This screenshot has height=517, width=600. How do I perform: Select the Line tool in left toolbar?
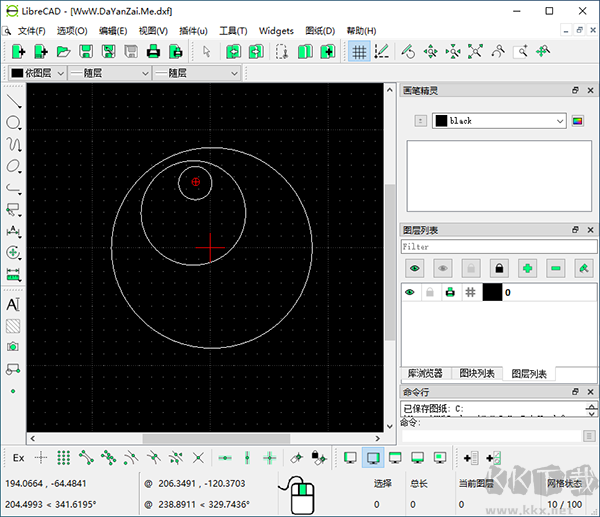(x=14, y=101)
